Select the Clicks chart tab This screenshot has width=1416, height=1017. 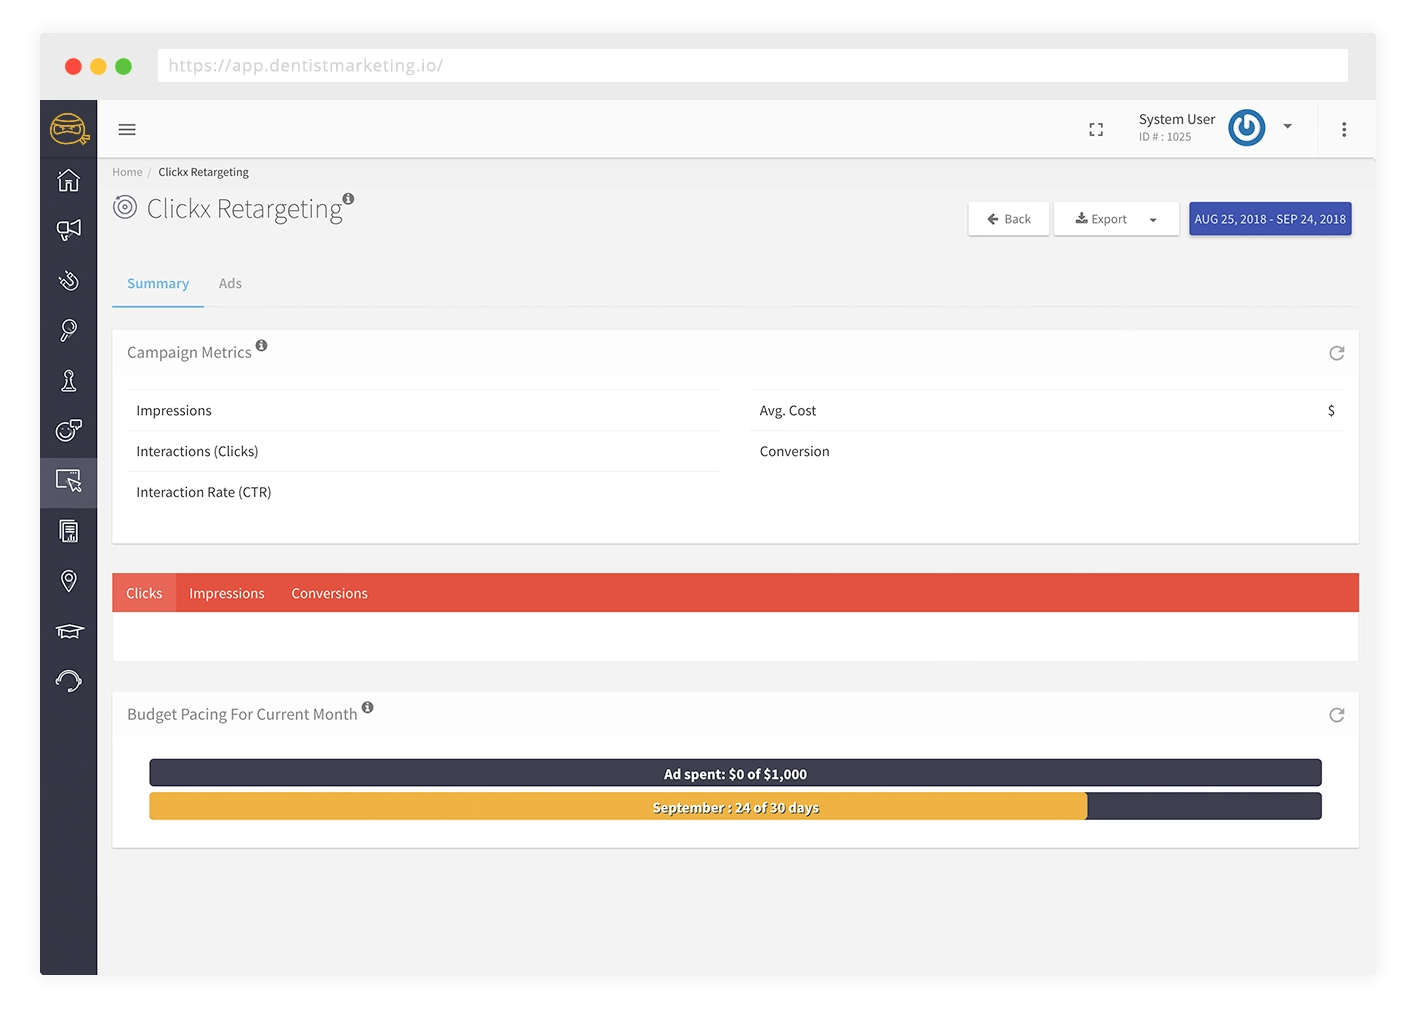click(144, 593)
